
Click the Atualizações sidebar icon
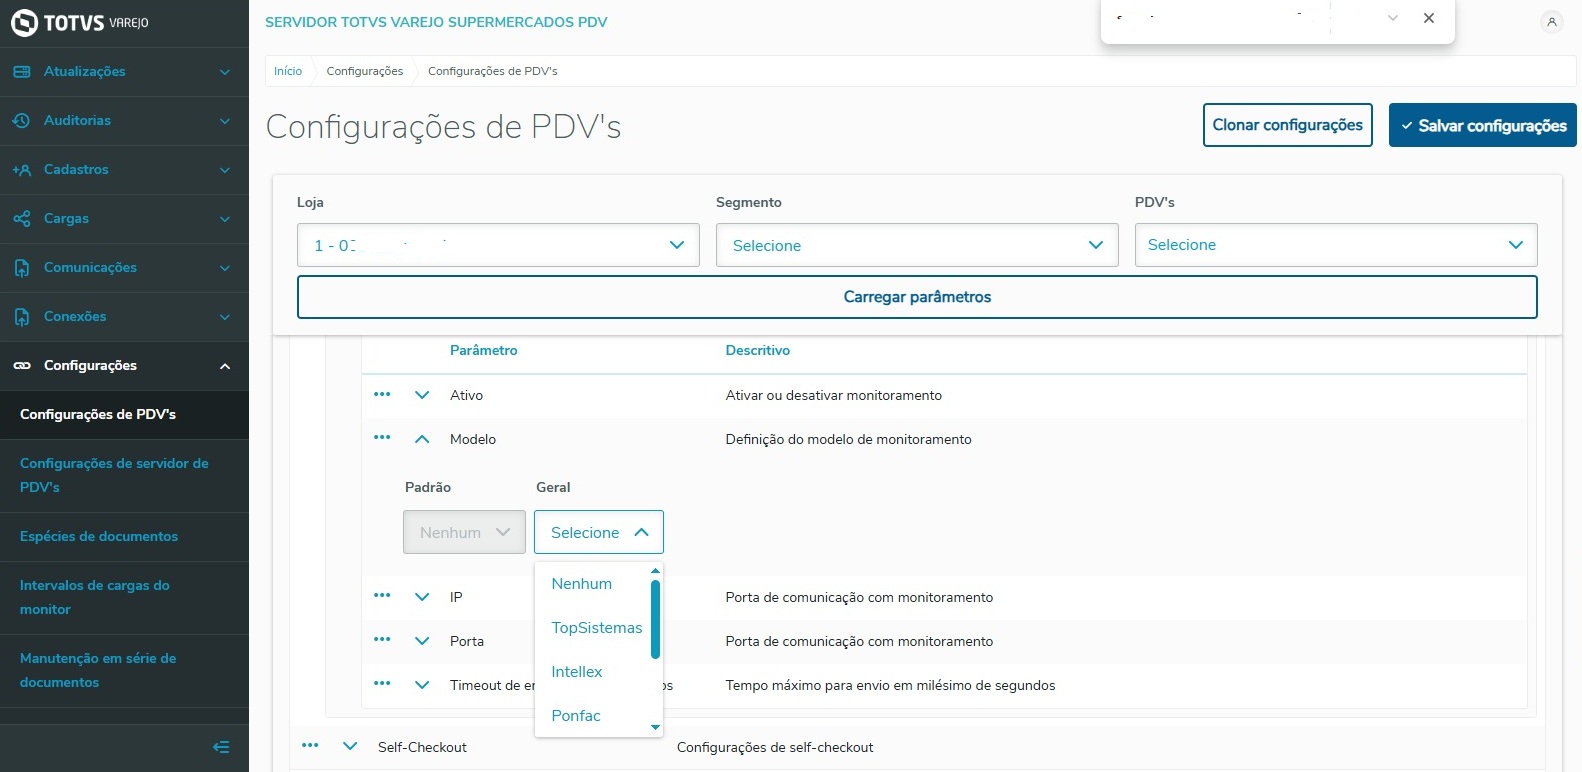(x=22, y=72)
